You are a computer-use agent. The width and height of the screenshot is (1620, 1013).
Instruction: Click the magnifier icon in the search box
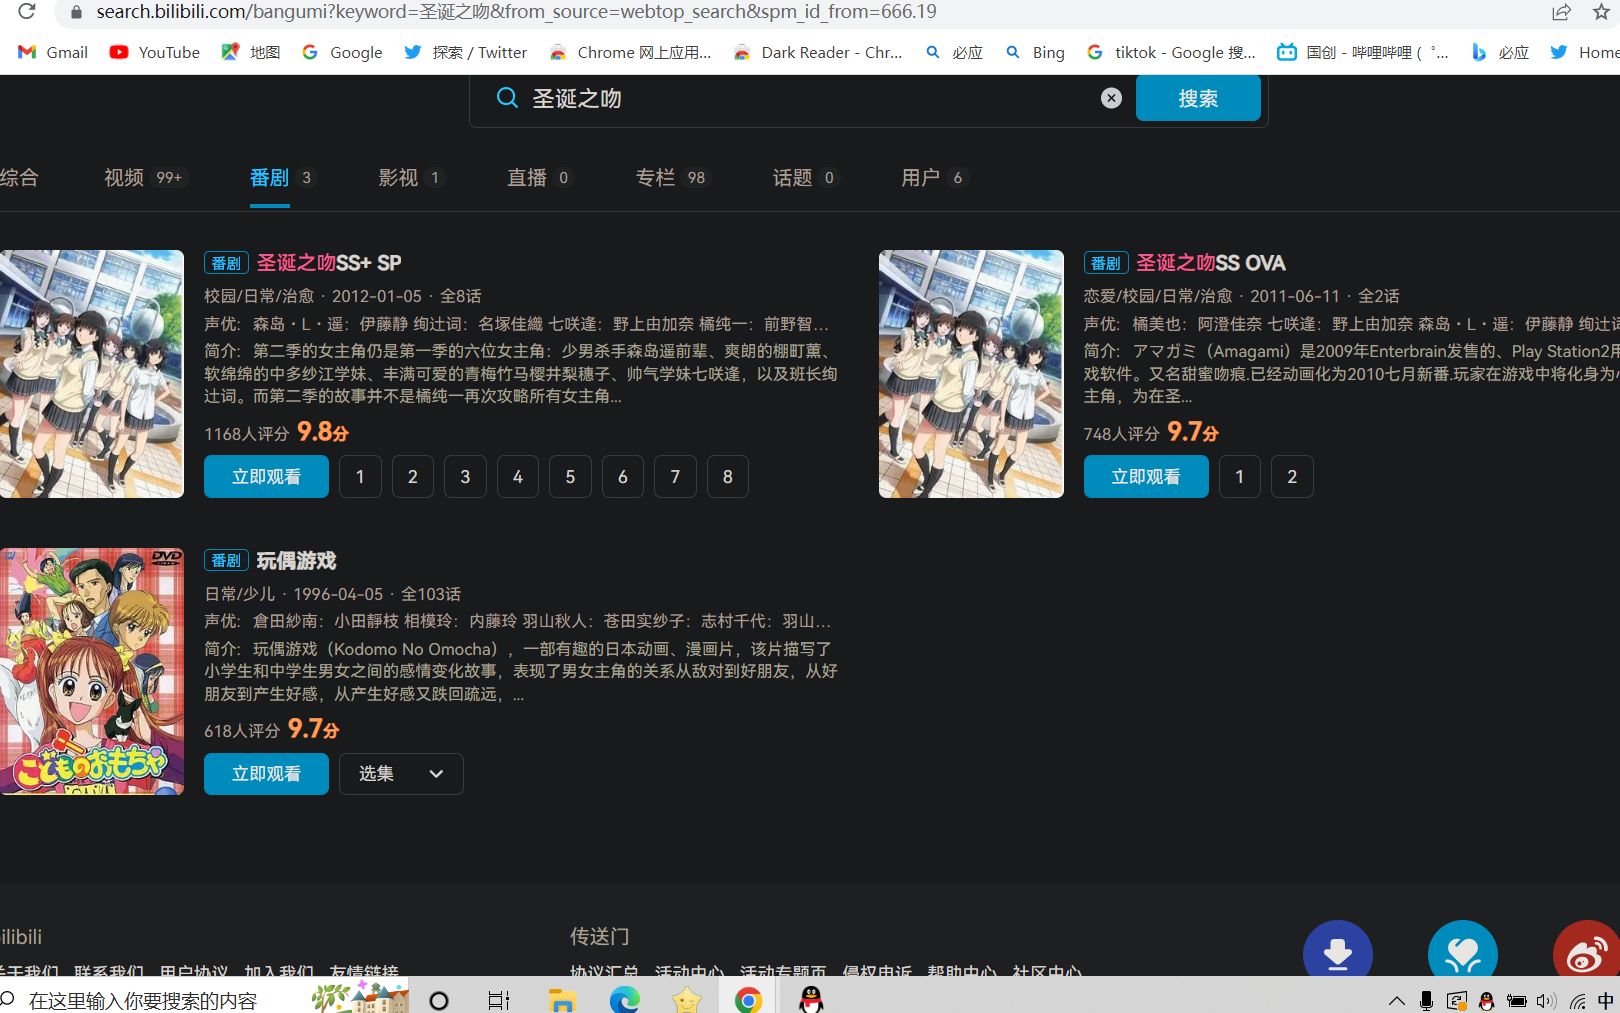[507, 98]
